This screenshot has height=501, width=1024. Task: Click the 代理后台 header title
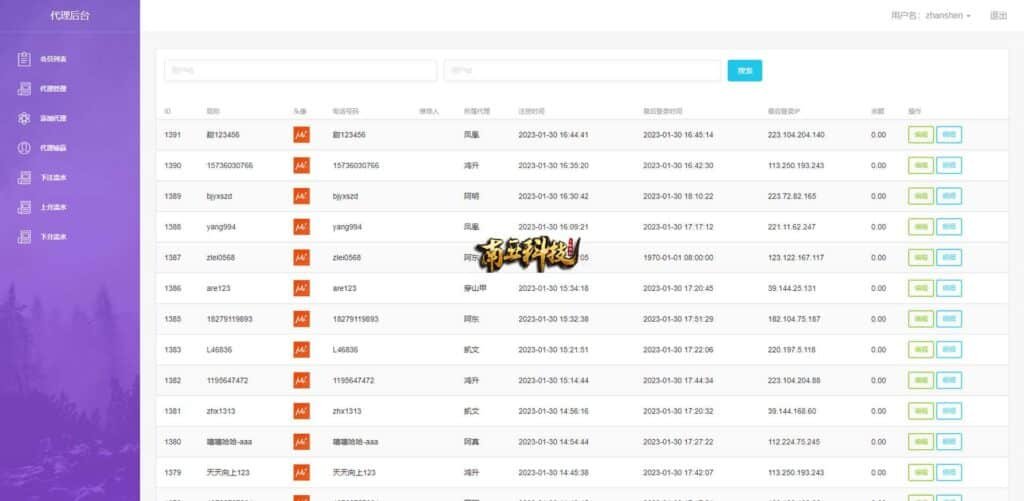pos(70,16)
